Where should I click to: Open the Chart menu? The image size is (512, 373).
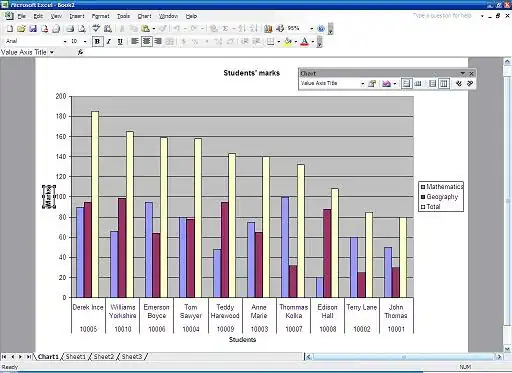pyautogui.click(x=144, y=16)
